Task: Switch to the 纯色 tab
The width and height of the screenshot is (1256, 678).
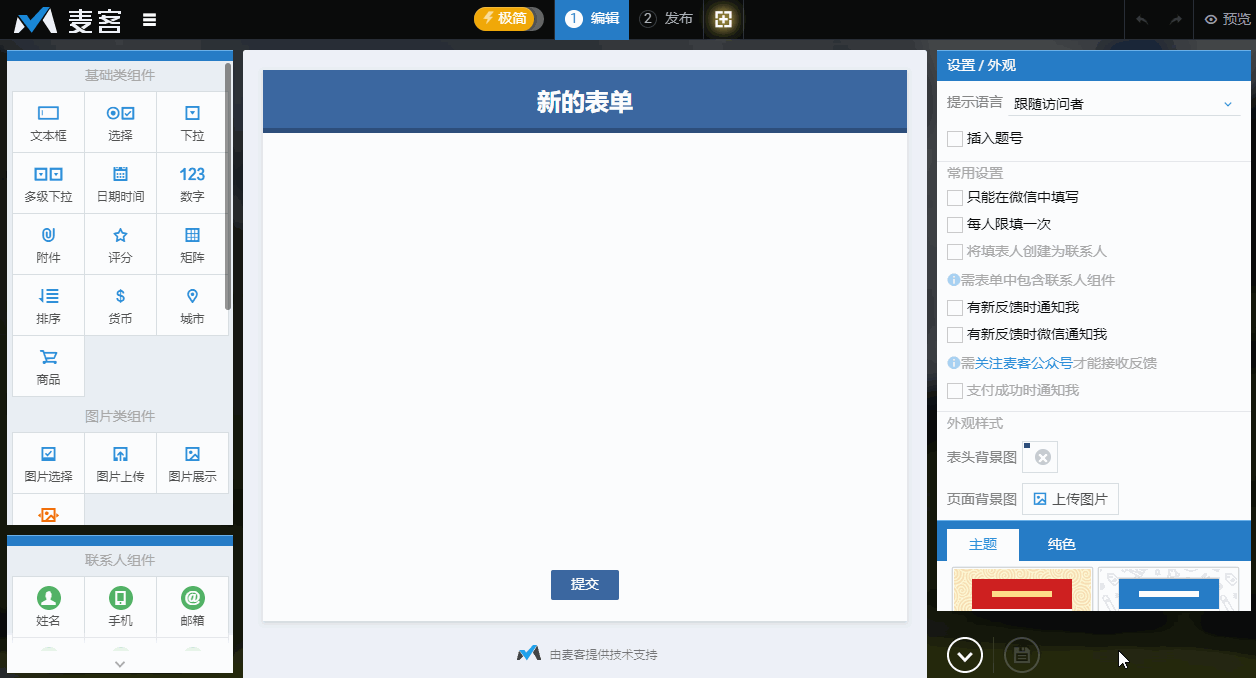Action: click(1061, 545)
